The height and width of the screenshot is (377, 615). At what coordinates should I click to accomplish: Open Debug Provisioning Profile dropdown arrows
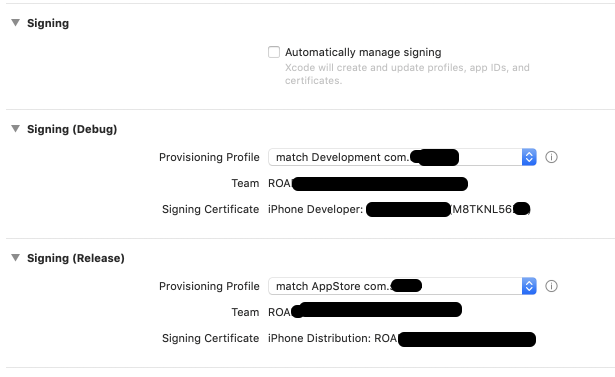pos(529,157)
